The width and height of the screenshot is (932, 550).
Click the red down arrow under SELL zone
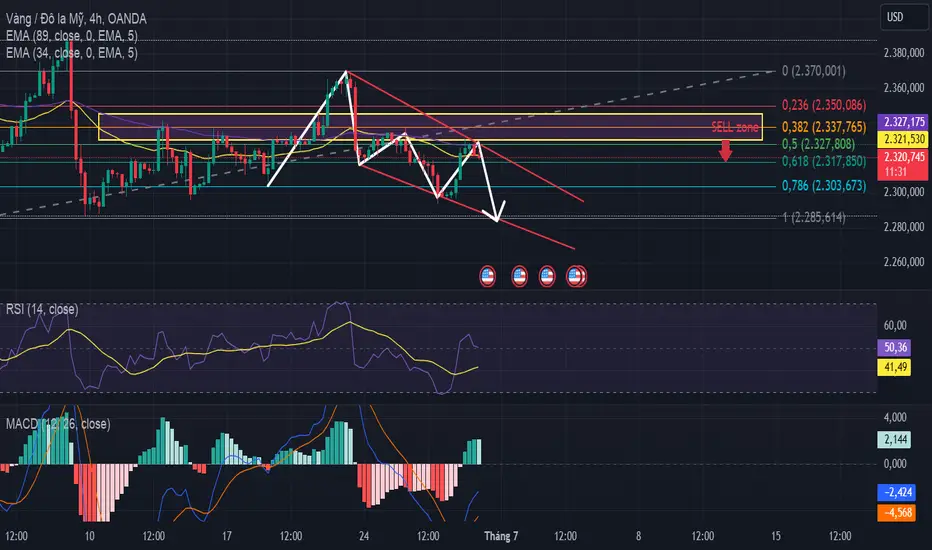[x=725, y=151]
